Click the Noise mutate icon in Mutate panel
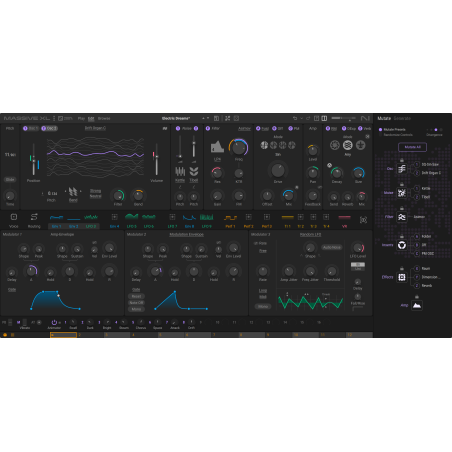Screen dimensions: 452x452 click(402, 193)
